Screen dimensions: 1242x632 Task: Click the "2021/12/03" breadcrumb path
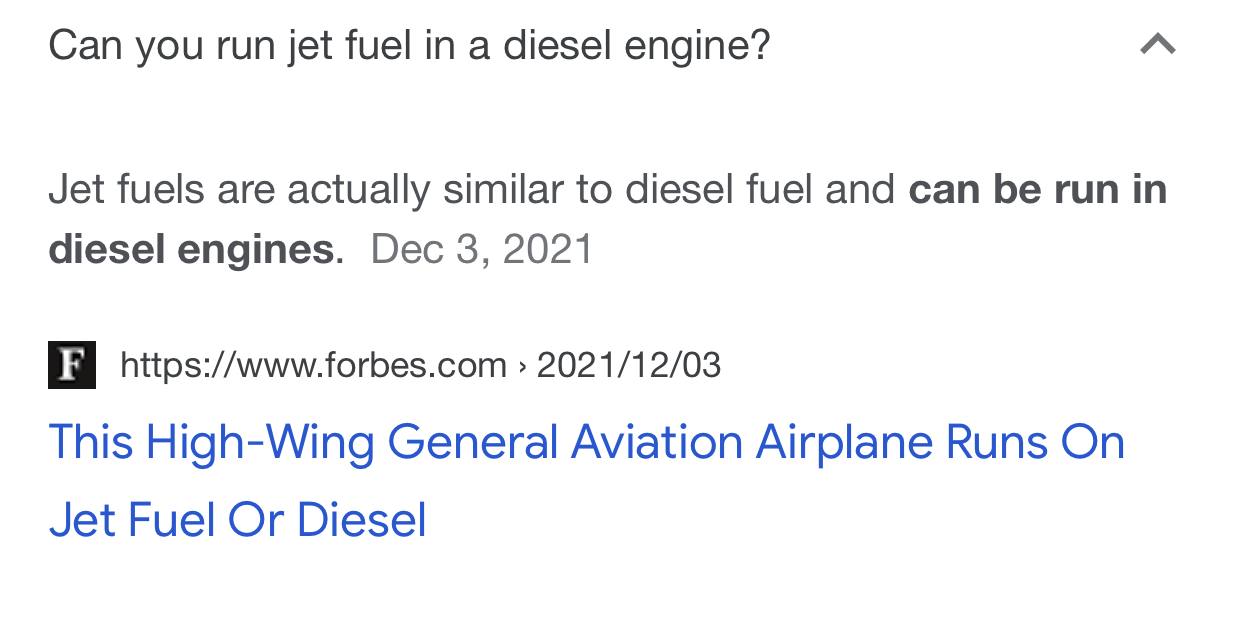(x=629, y=365)
